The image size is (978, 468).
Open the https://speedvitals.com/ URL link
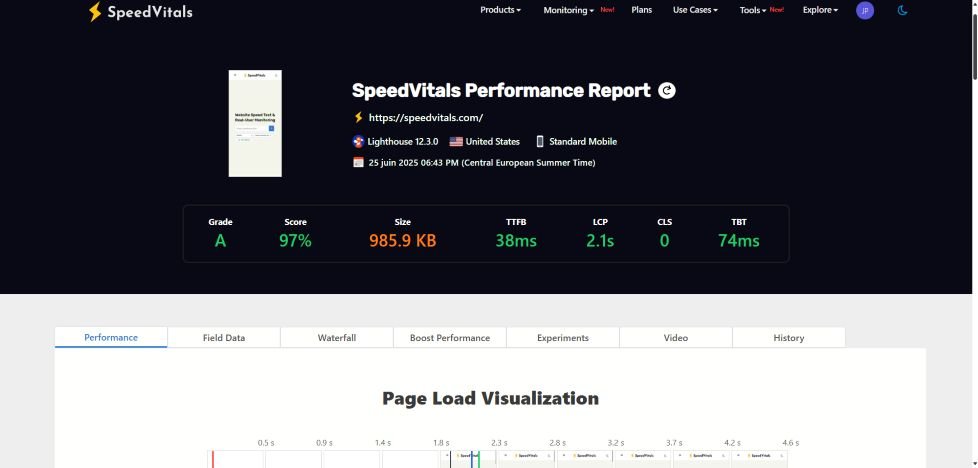pos(426,117)
